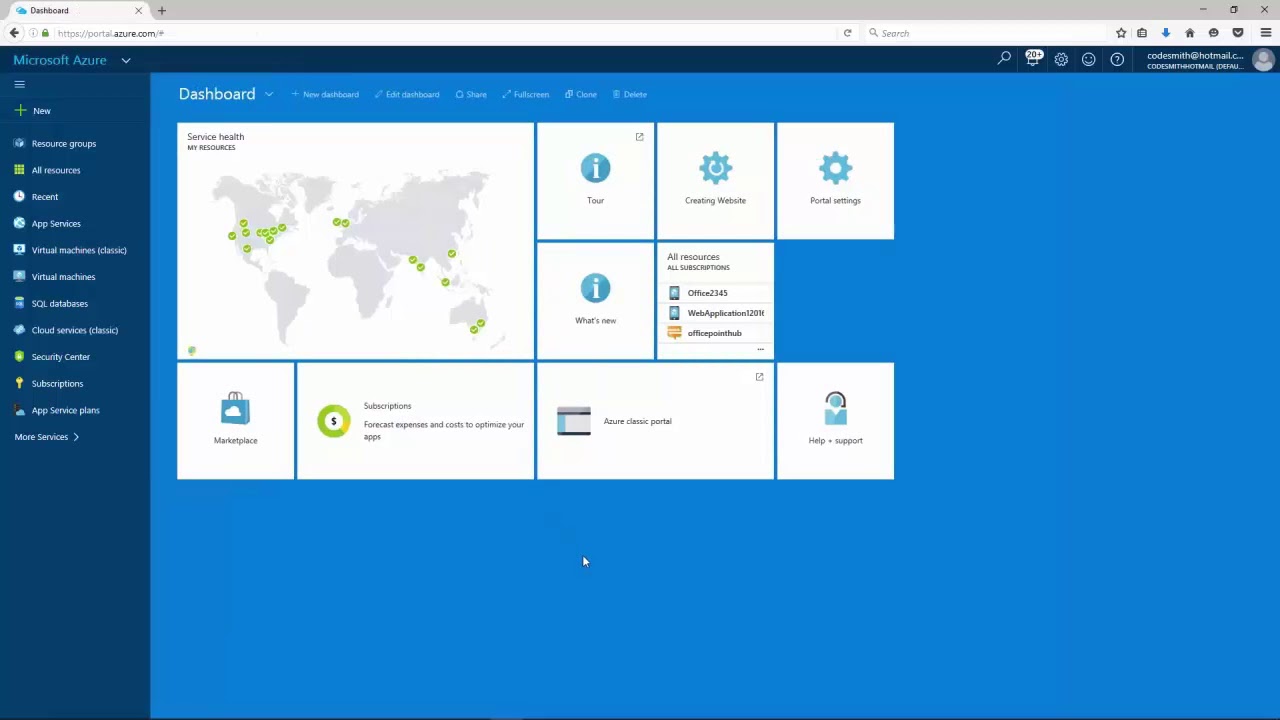1280x720 pixels.
Task: Click New dashboard in the toolbar
Action: (x=325, y=94)
